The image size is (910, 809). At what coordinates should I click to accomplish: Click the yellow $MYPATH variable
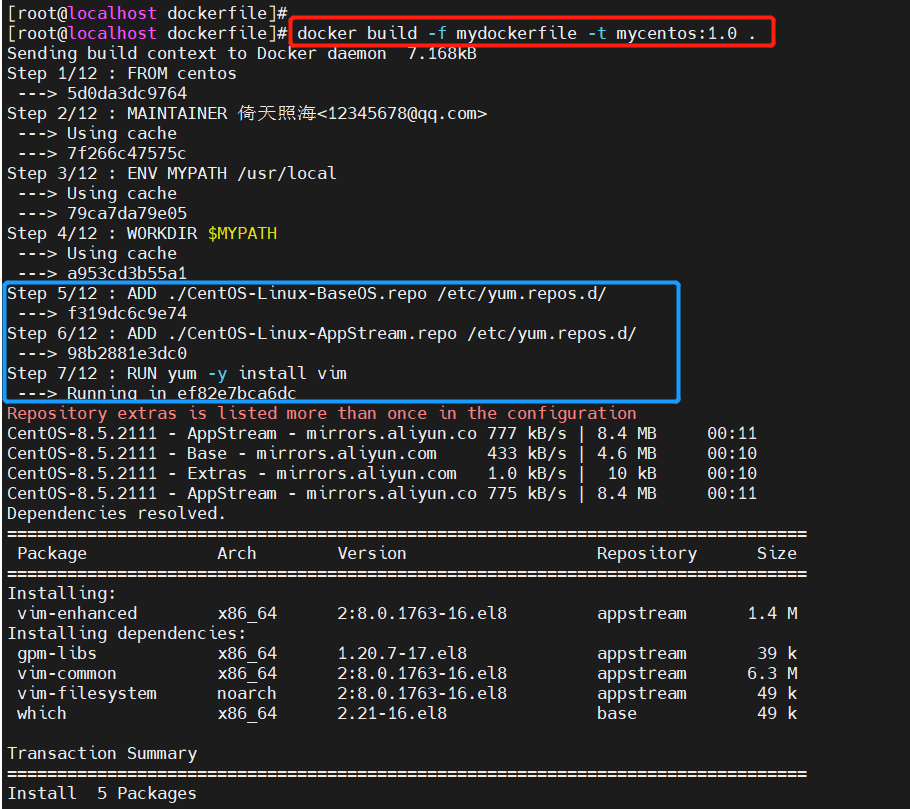click(243, 233)
